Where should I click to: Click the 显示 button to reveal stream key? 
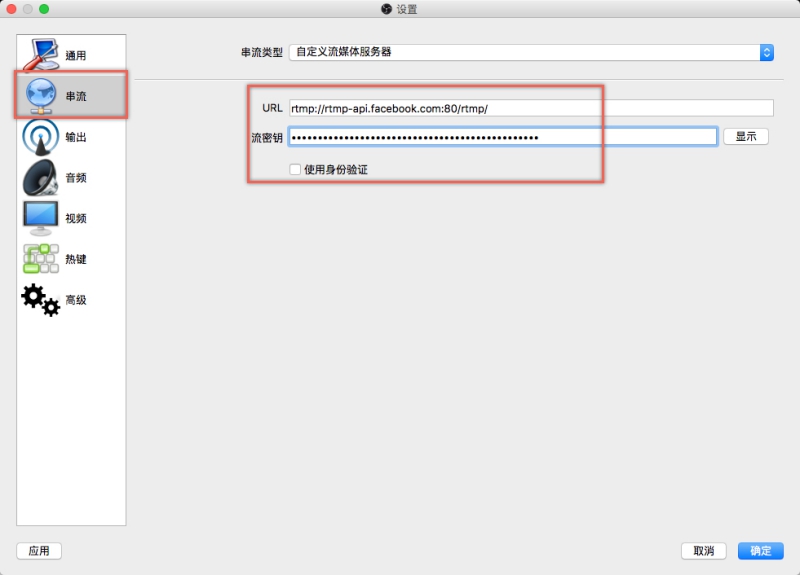pos(746,136)
